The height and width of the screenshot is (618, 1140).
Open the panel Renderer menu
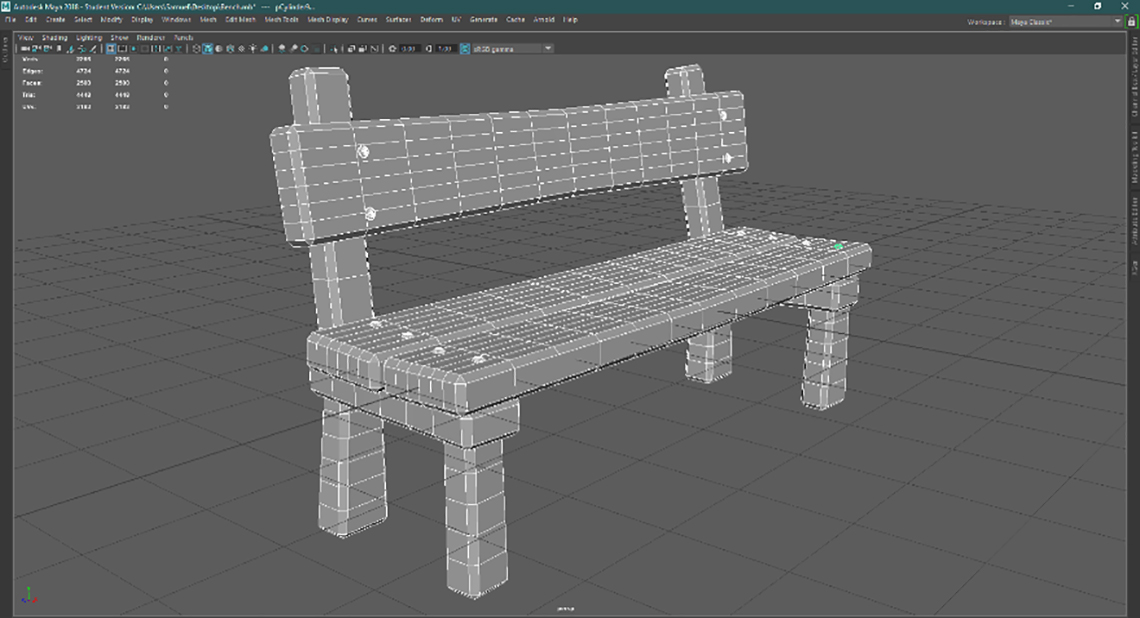(150, 37)
